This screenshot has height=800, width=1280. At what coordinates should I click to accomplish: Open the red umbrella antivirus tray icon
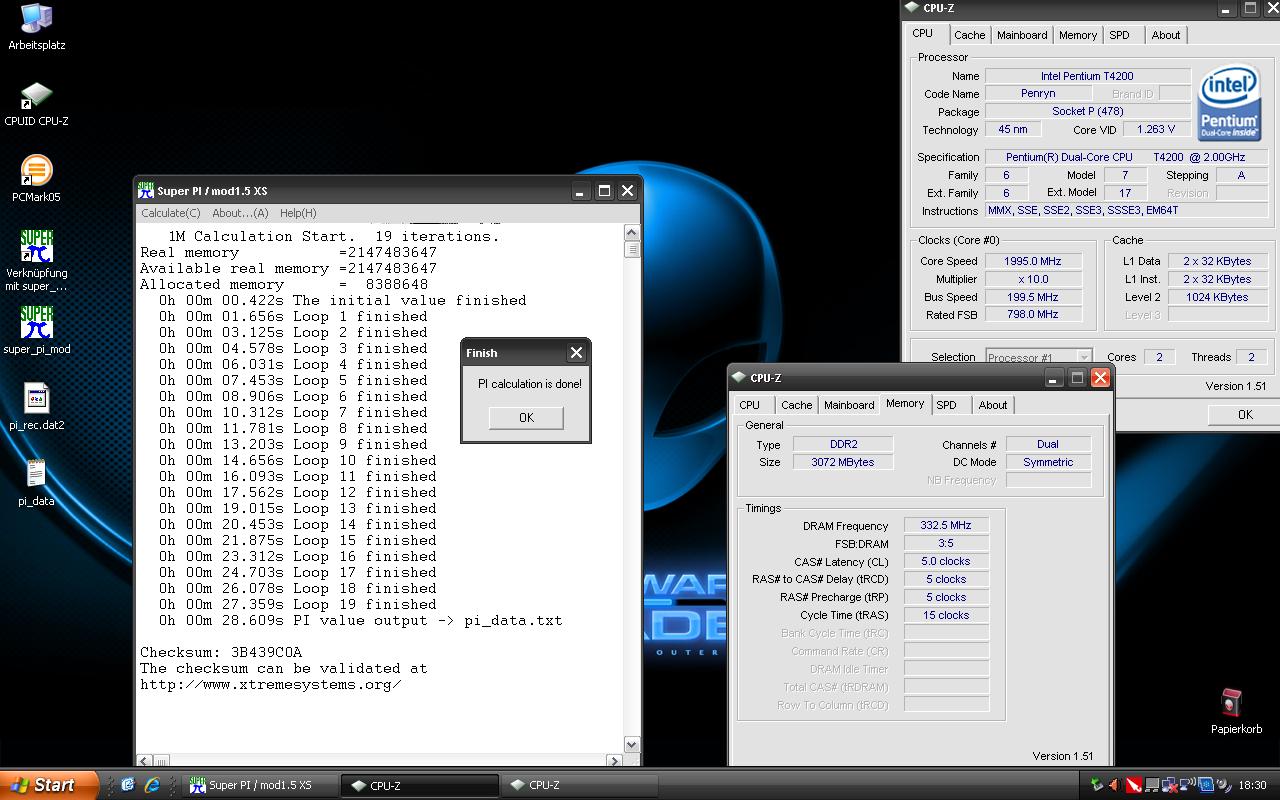tap(1133, 785)
